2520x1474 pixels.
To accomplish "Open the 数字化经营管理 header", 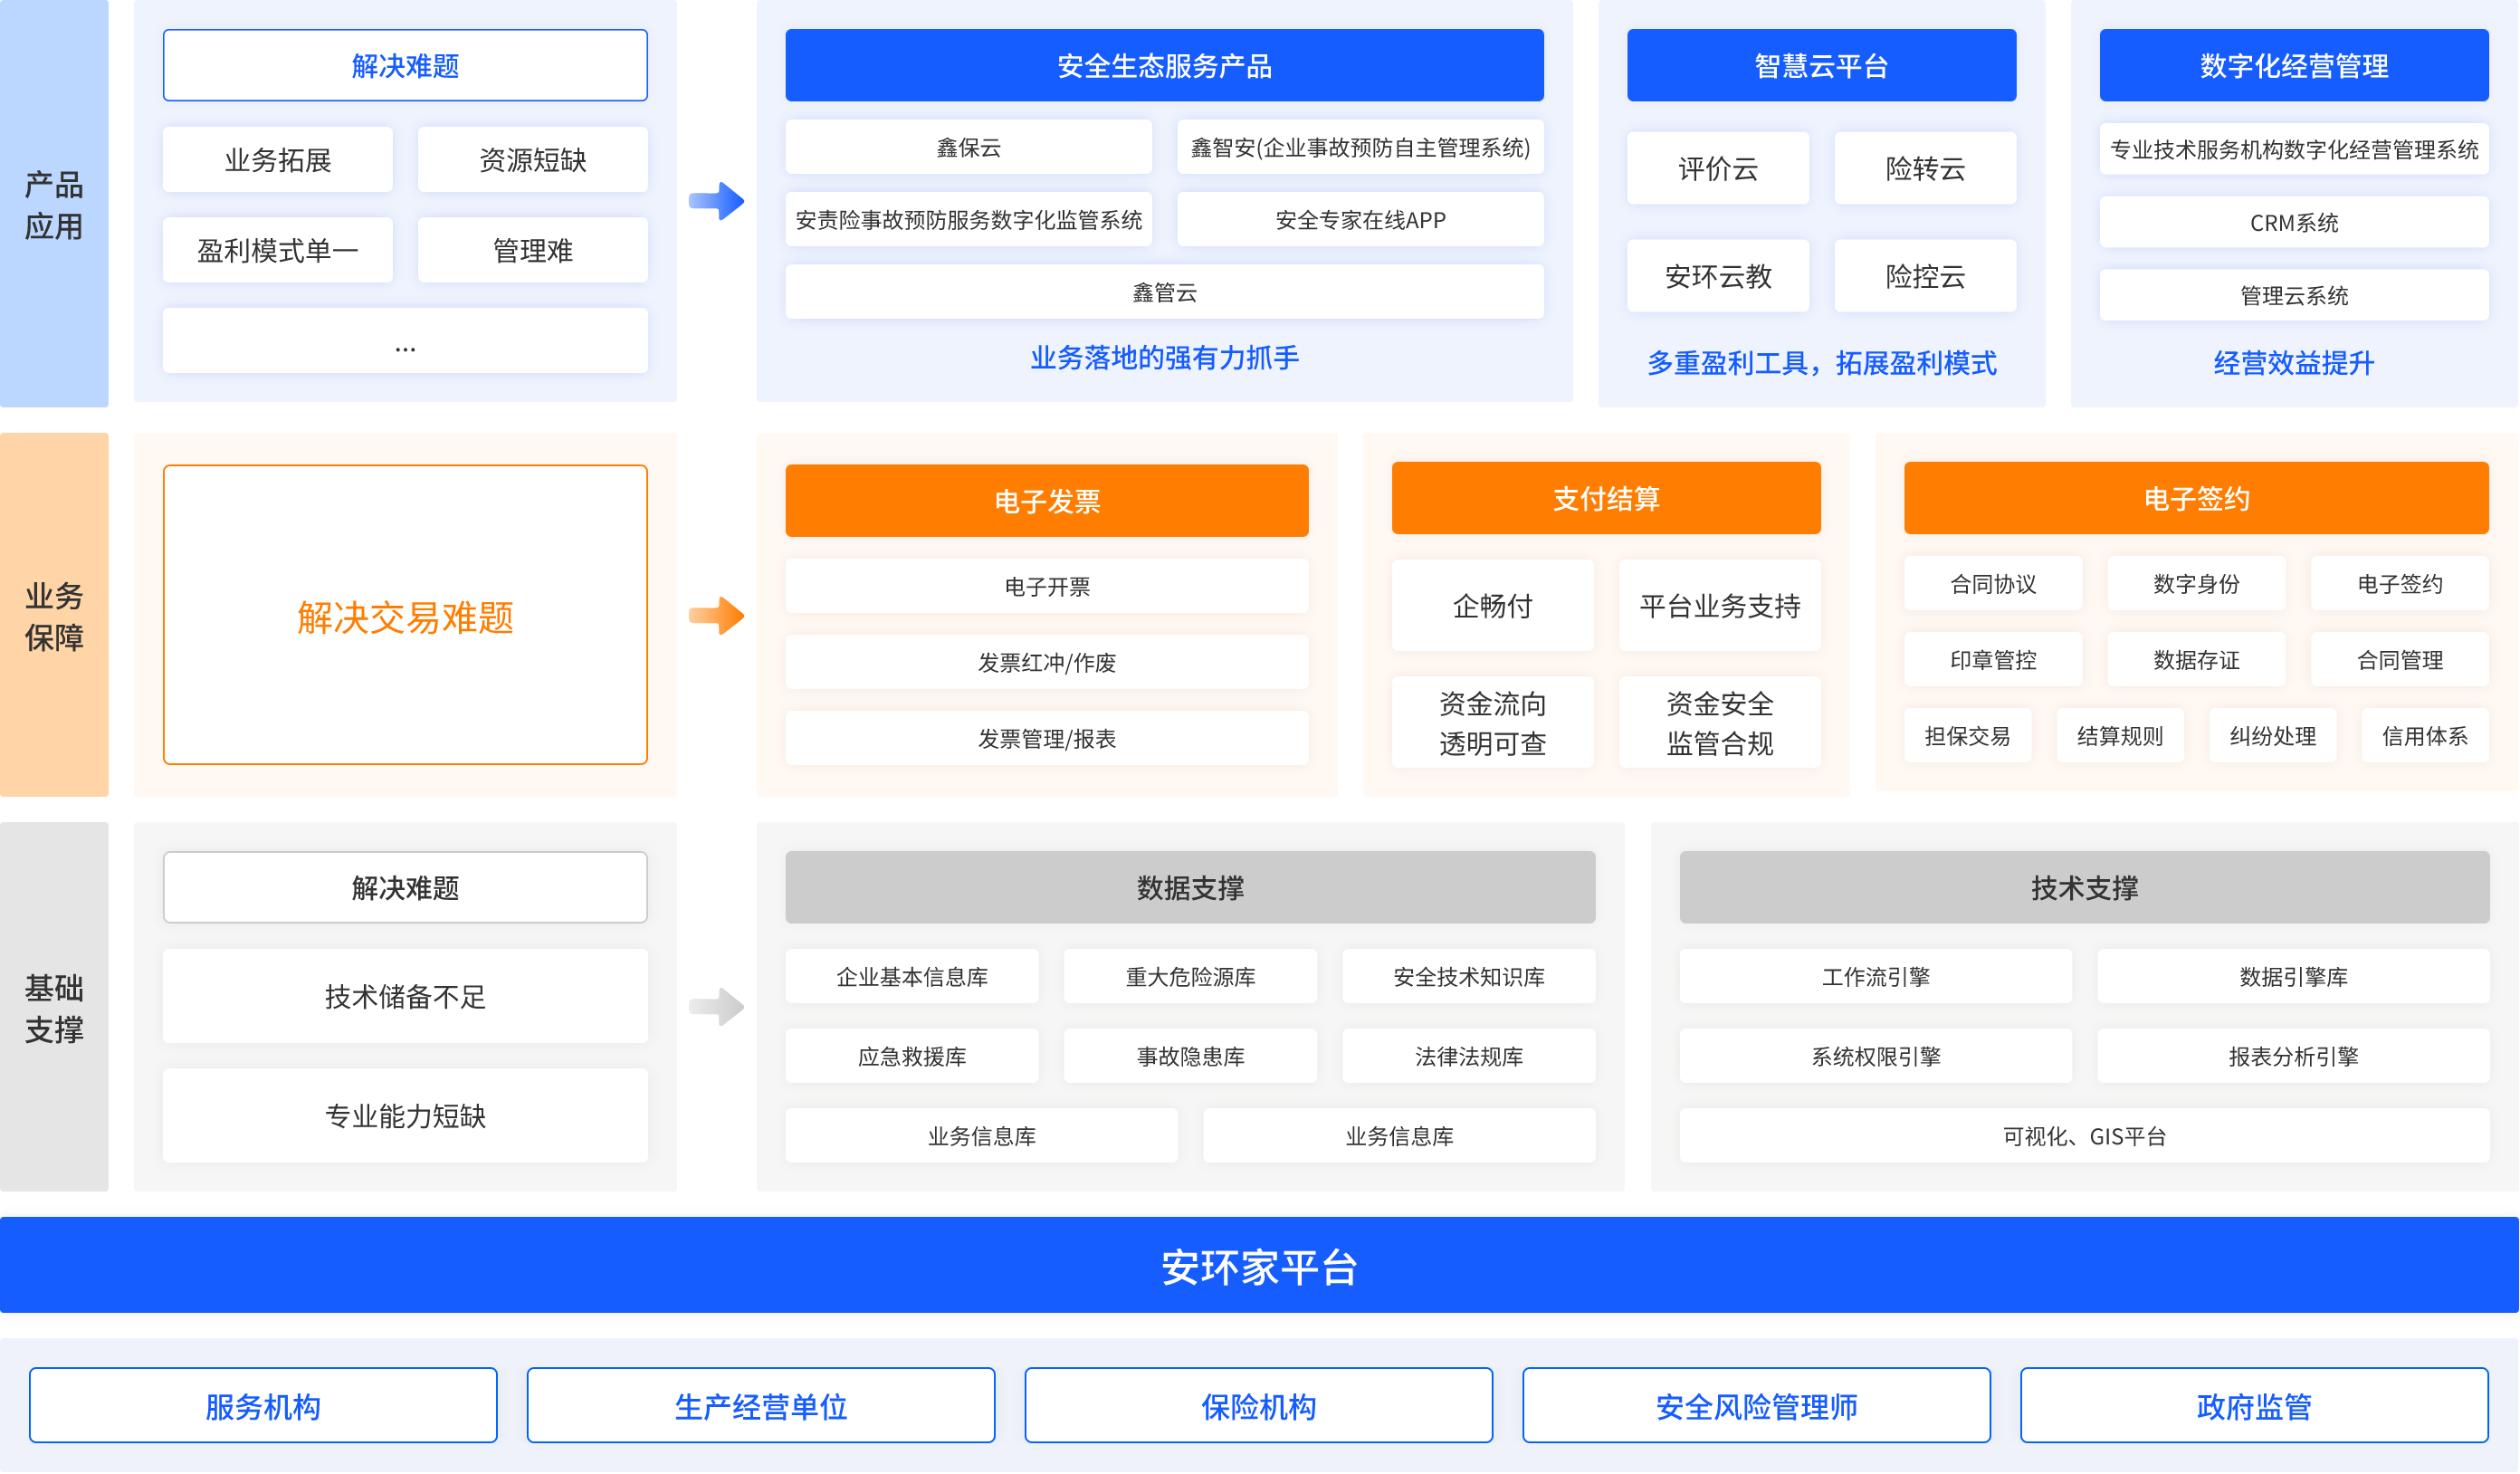I will point(2293,65).
